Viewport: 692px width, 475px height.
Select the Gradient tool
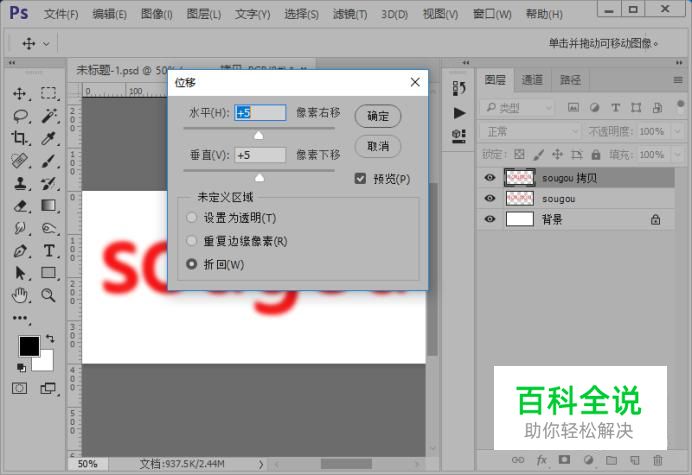[49, 206]
